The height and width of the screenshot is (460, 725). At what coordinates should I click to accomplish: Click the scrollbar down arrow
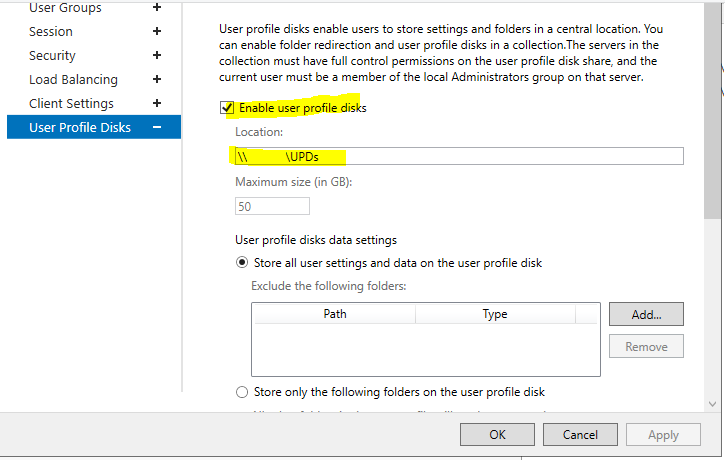click(x=713, y=402)
